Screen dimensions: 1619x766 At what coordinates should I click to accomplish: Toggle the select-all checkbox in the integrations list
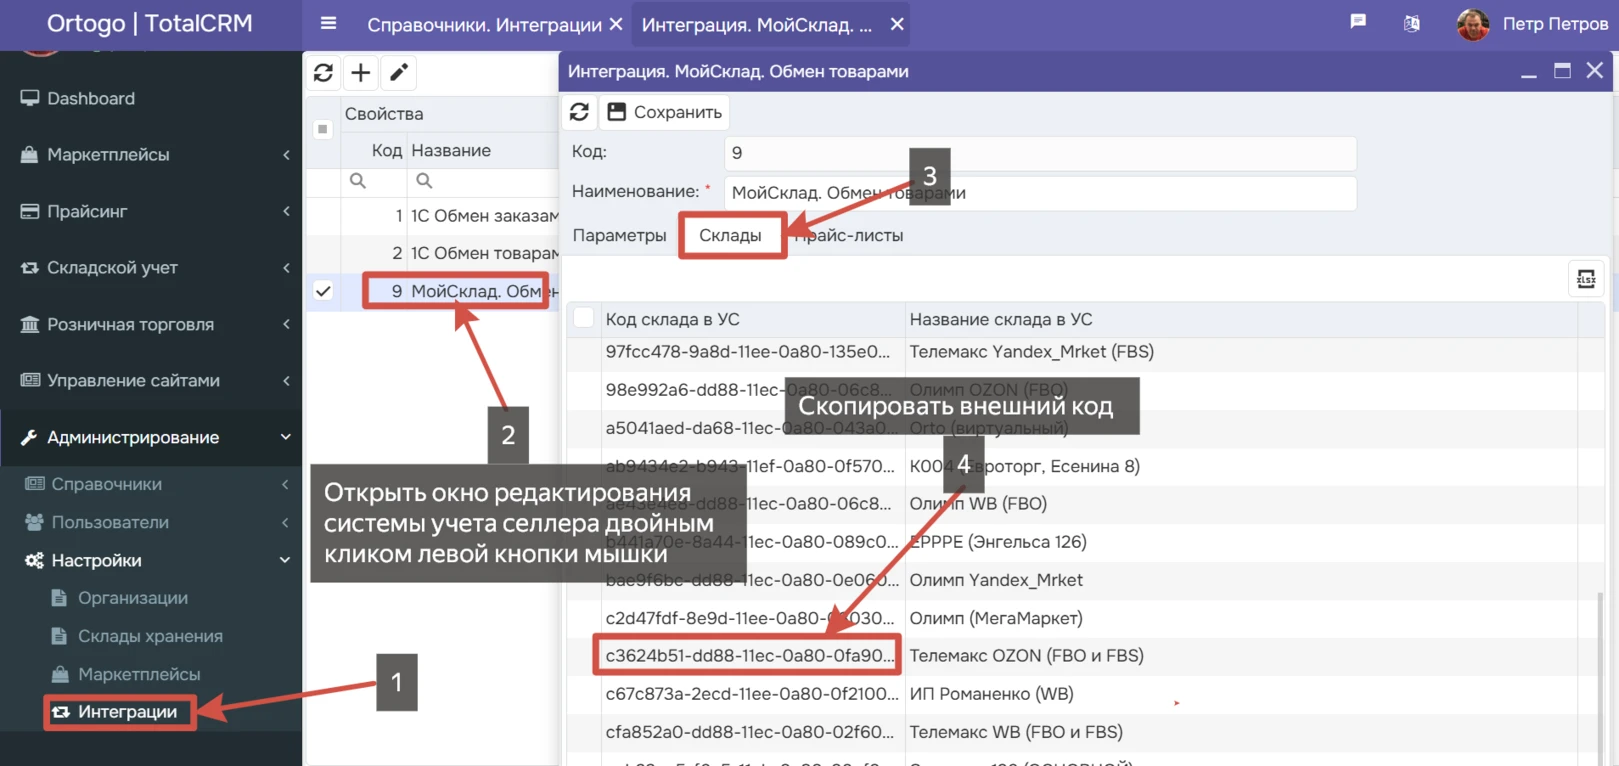click(x=322, y=129)
